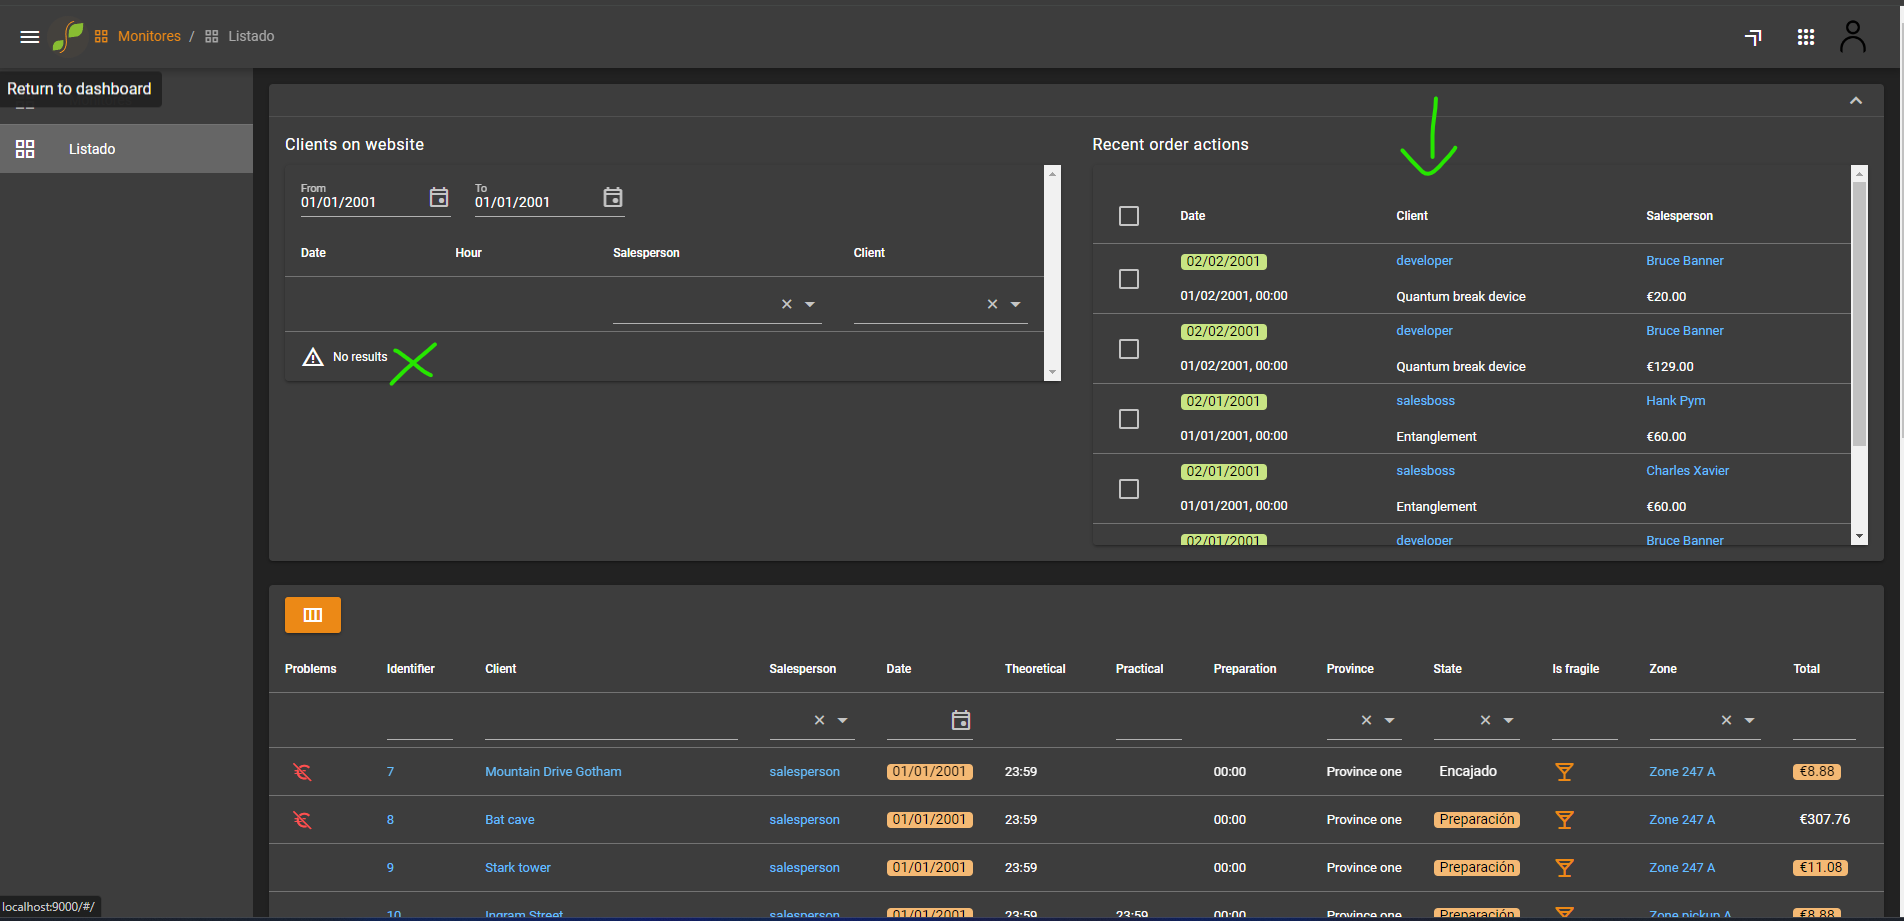Click Monitores breadcrumb icon
This screenshot has height=921, width=1904.
[x=101, y=36]
